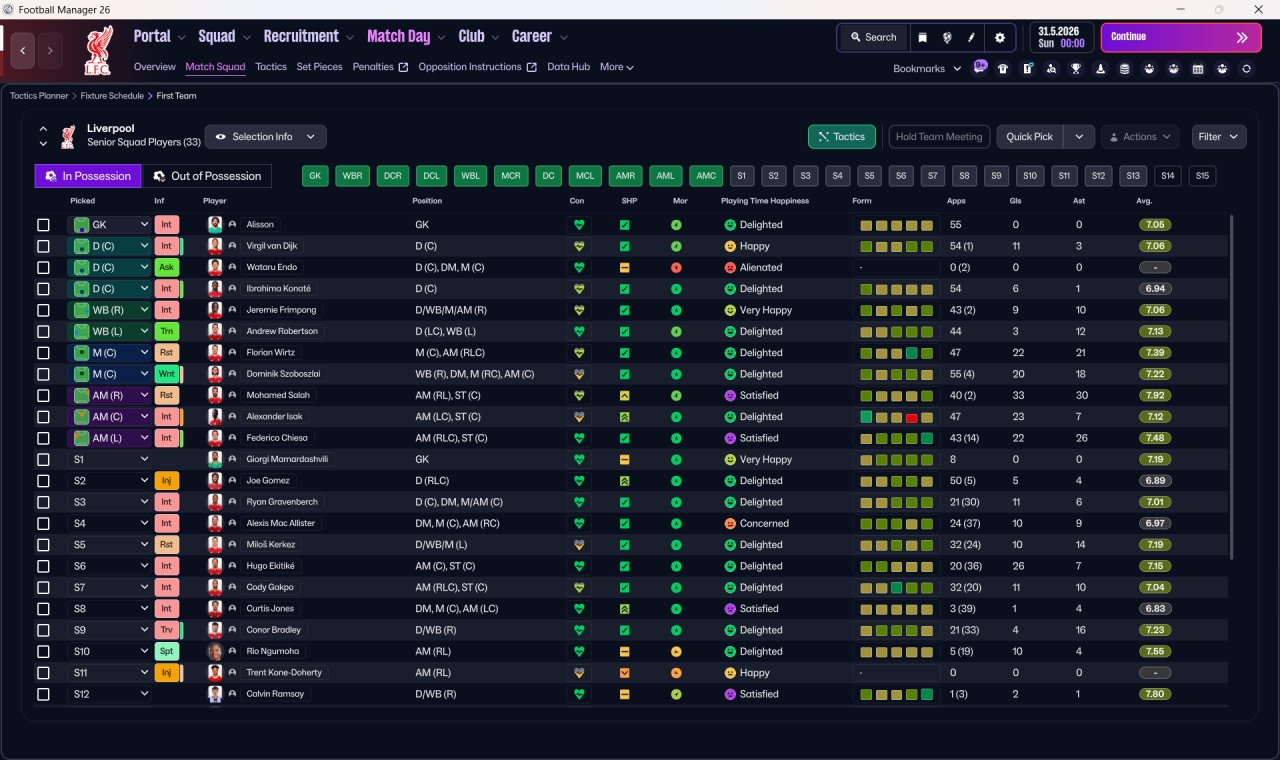This screenshot has width=1280, height=760.
Task: Click the player list vertical scrollbar
Action: (x=1231, y=387)
